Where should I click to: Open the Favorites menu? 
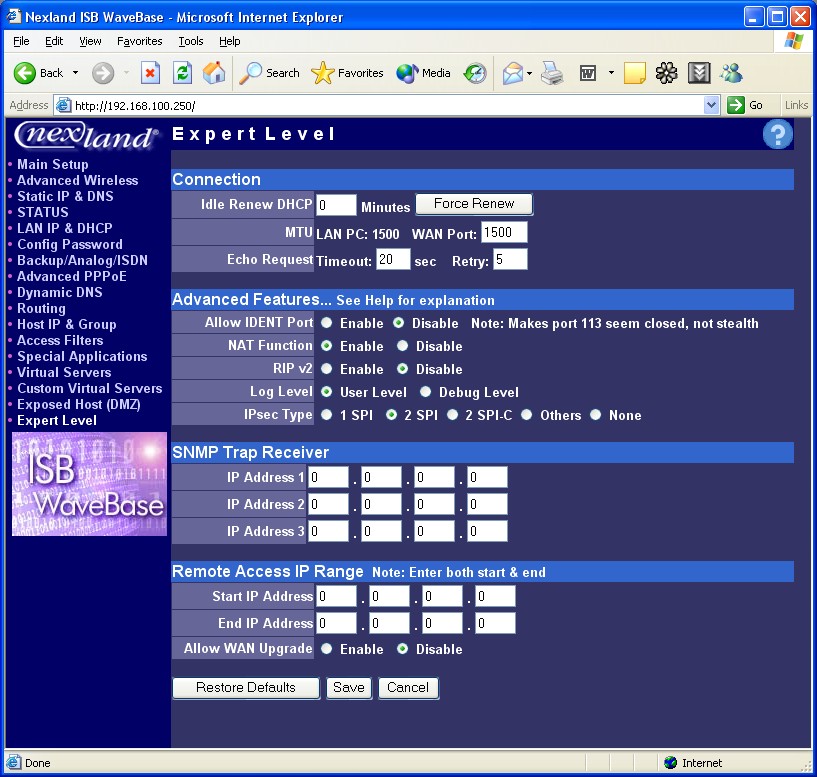(x=140, y=41)
